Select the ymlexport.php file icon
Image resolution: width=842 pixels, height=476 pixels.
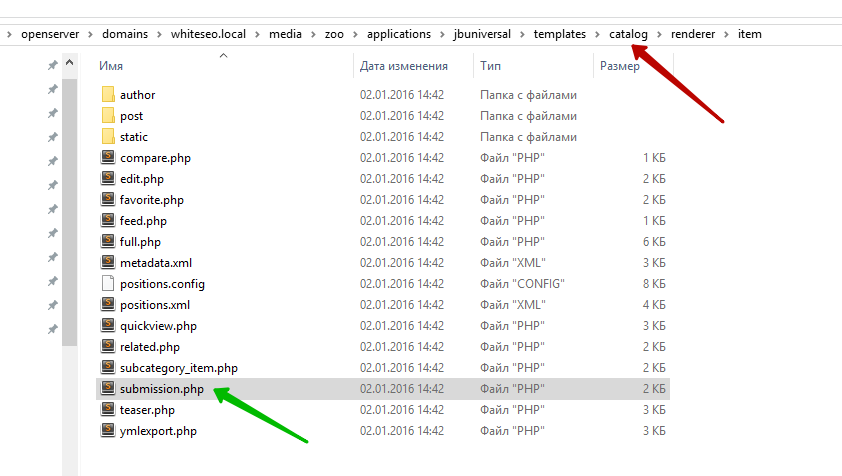[x=108, y=431]
